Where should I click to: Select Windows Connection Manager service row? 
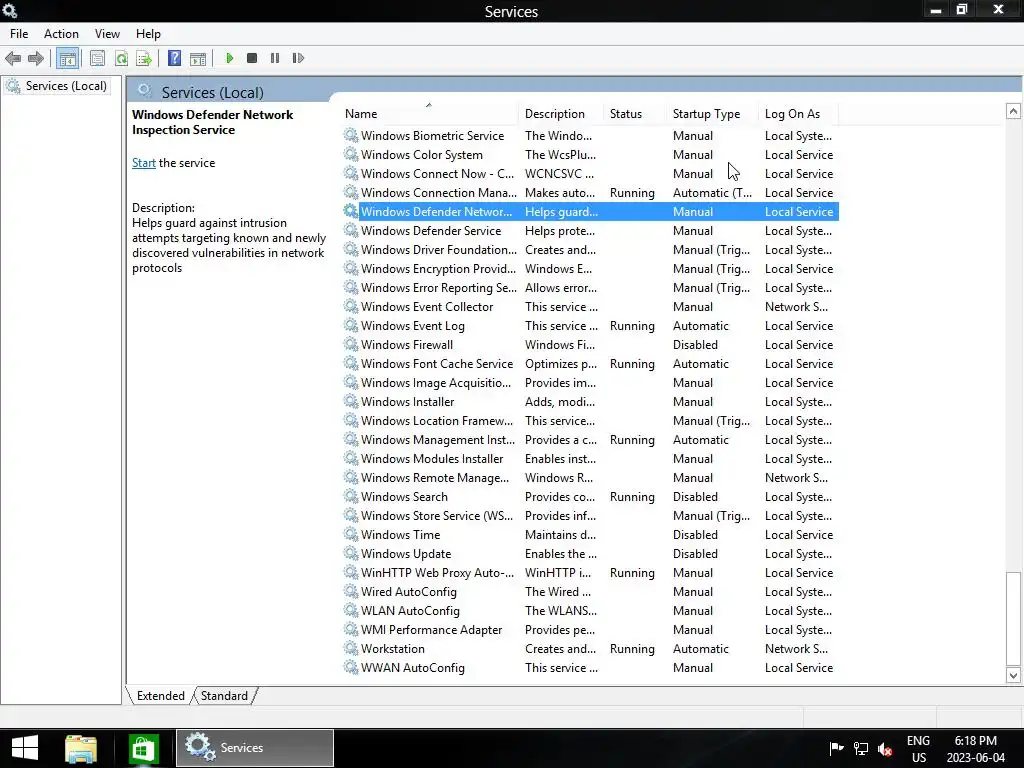pos(590,193)
